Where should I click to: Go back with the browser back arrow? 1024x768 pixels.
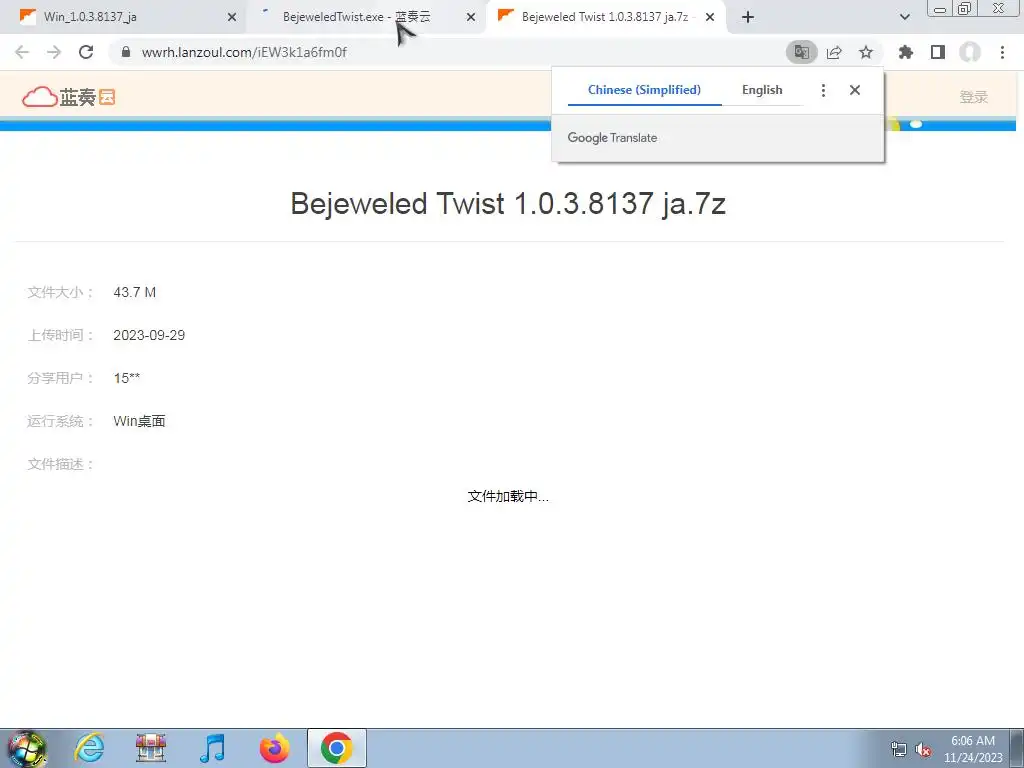click(22, 52)
